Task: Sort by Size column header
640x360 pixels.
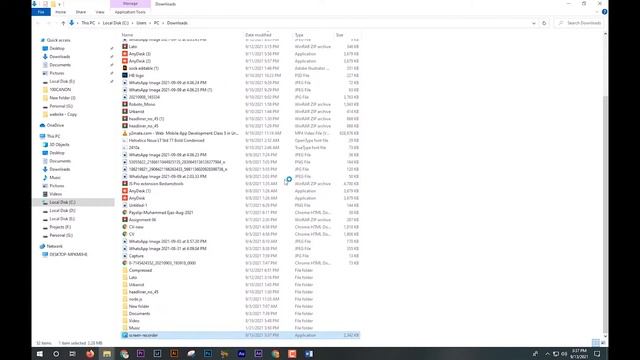Action: pos(340,35)
